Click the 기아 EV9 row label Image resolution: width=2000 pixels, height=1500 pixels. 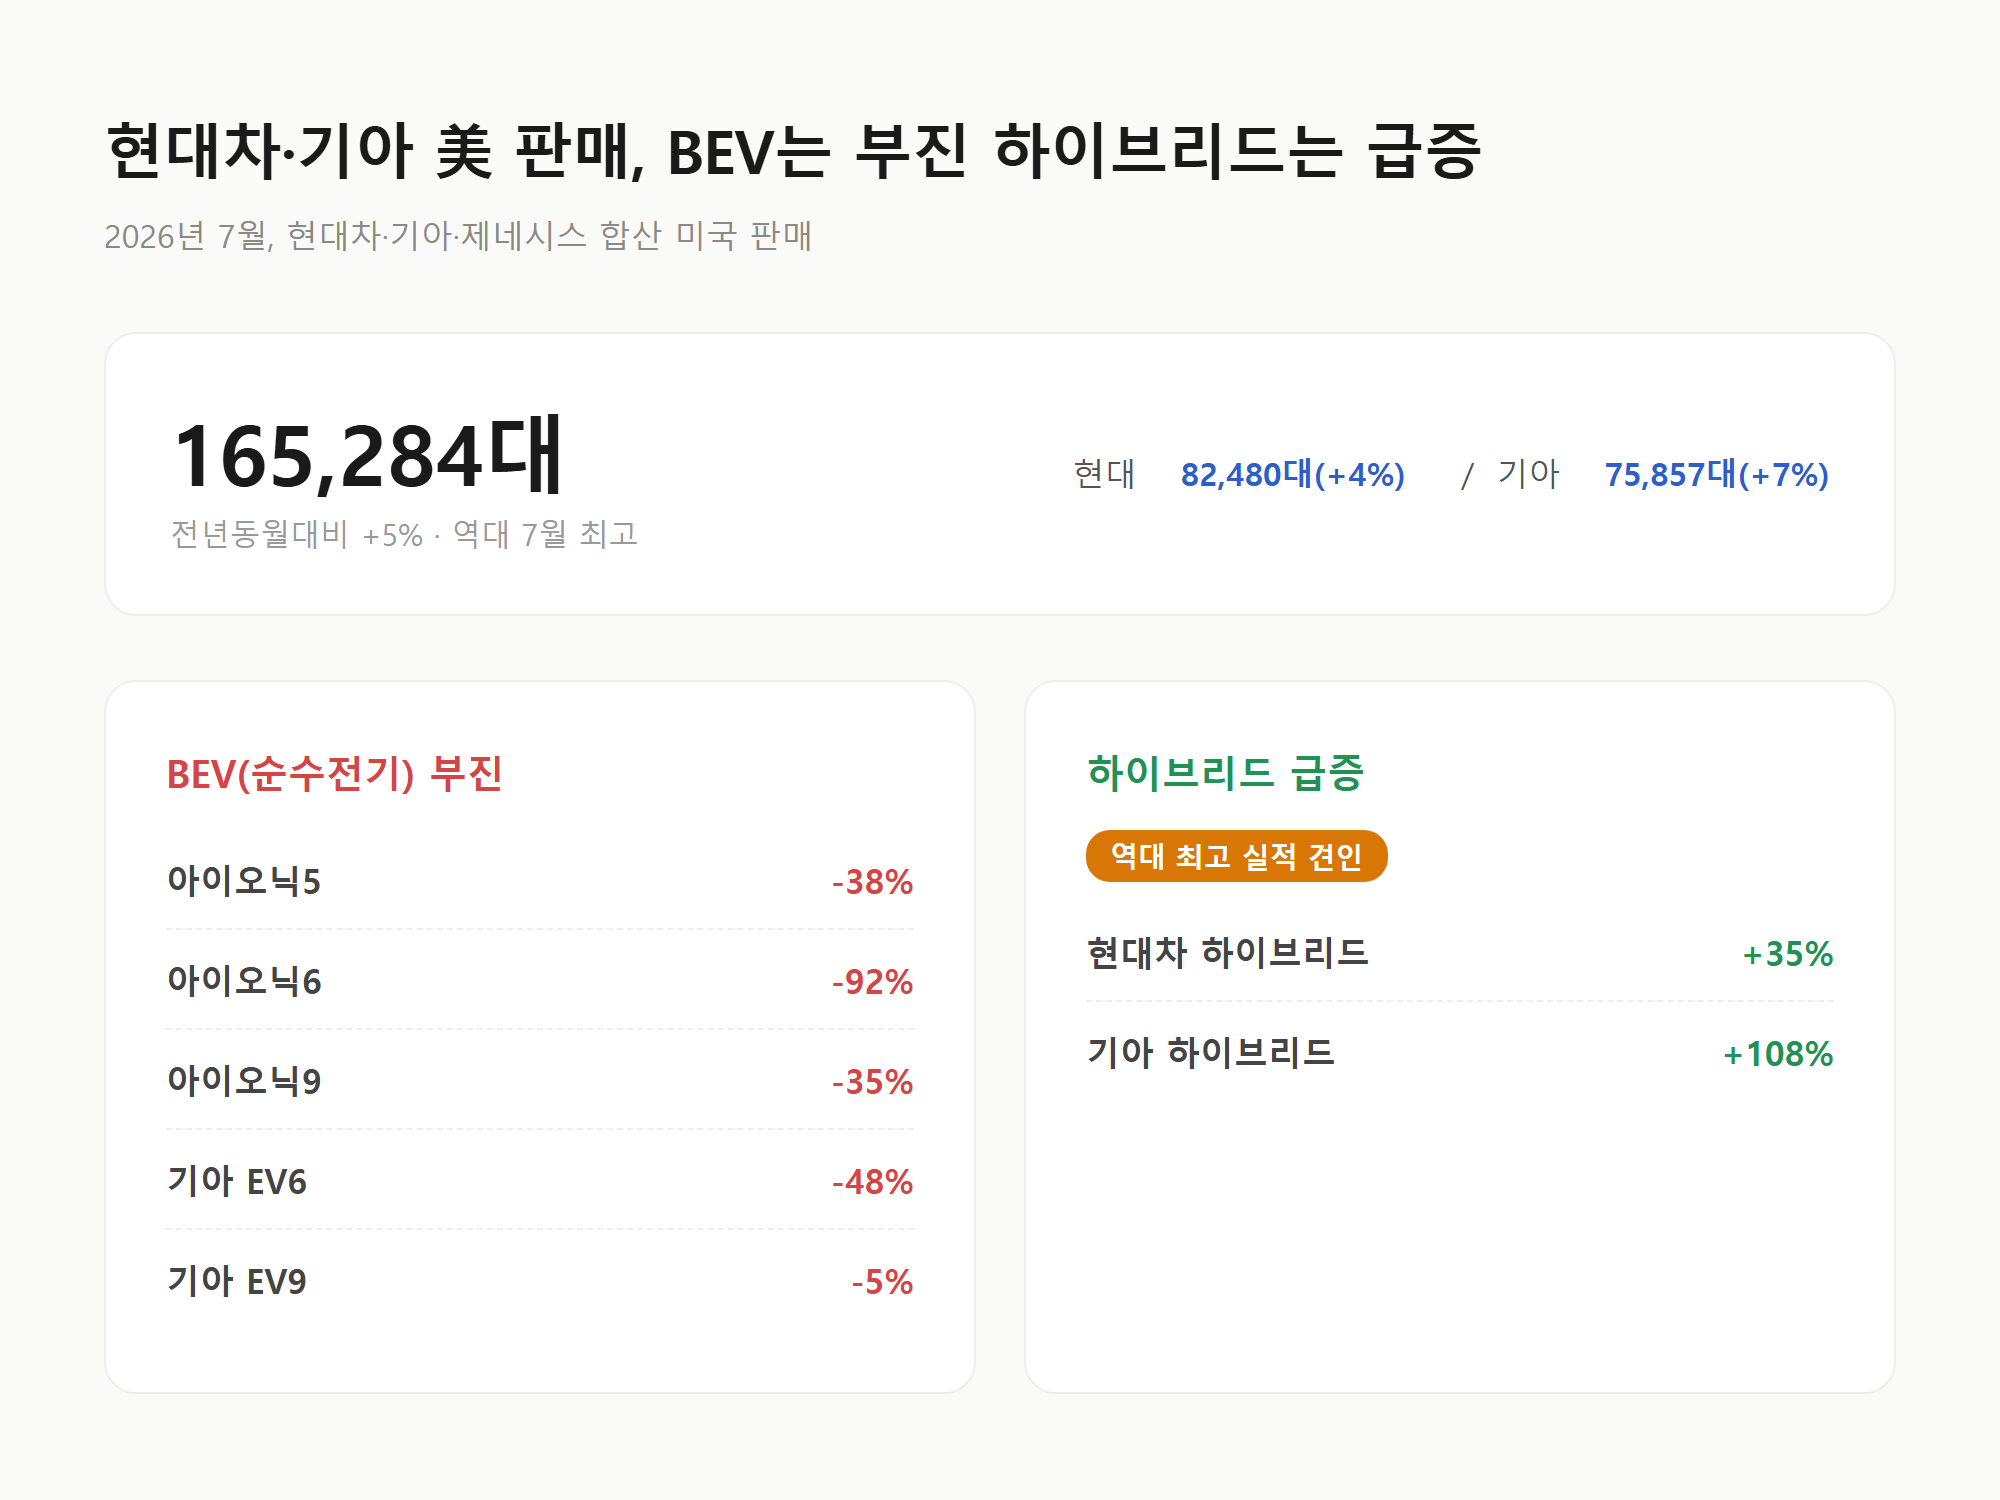point(237,1281)
